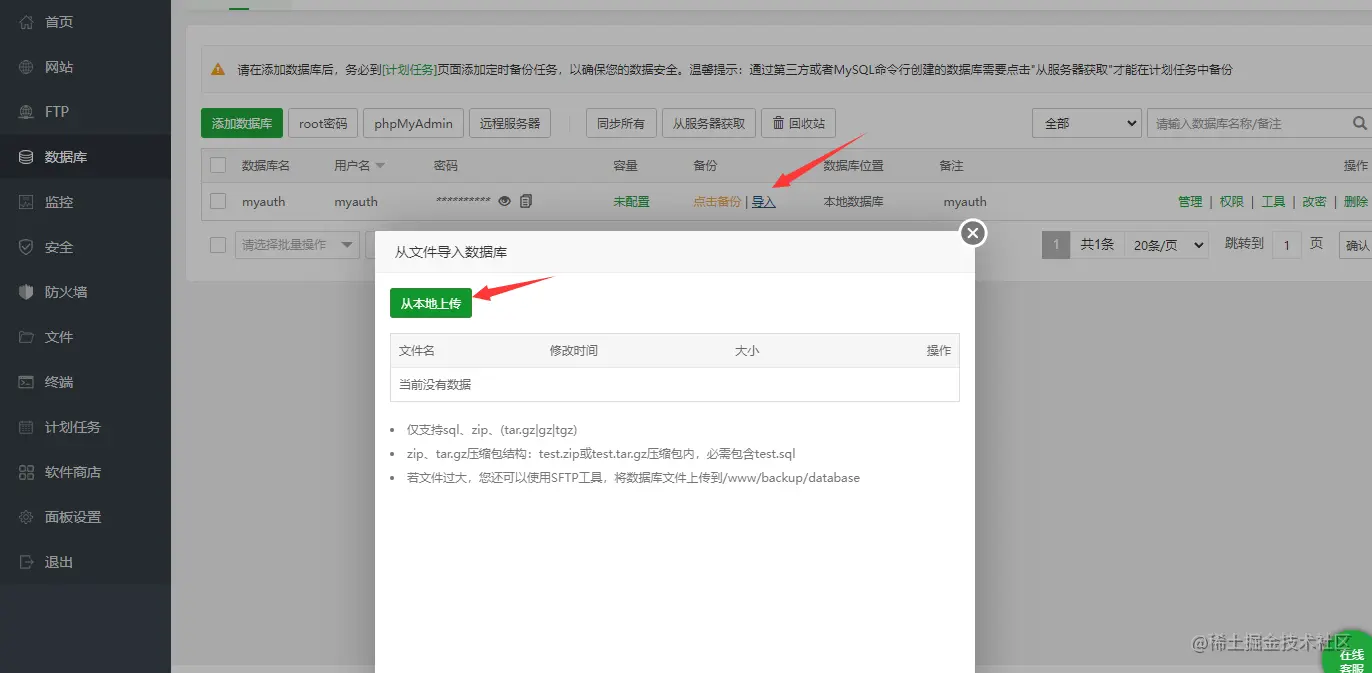
Task: Click the 防火墙 firewall icon in sidebar
Action: pyautogui.click(x=26, y=292)
